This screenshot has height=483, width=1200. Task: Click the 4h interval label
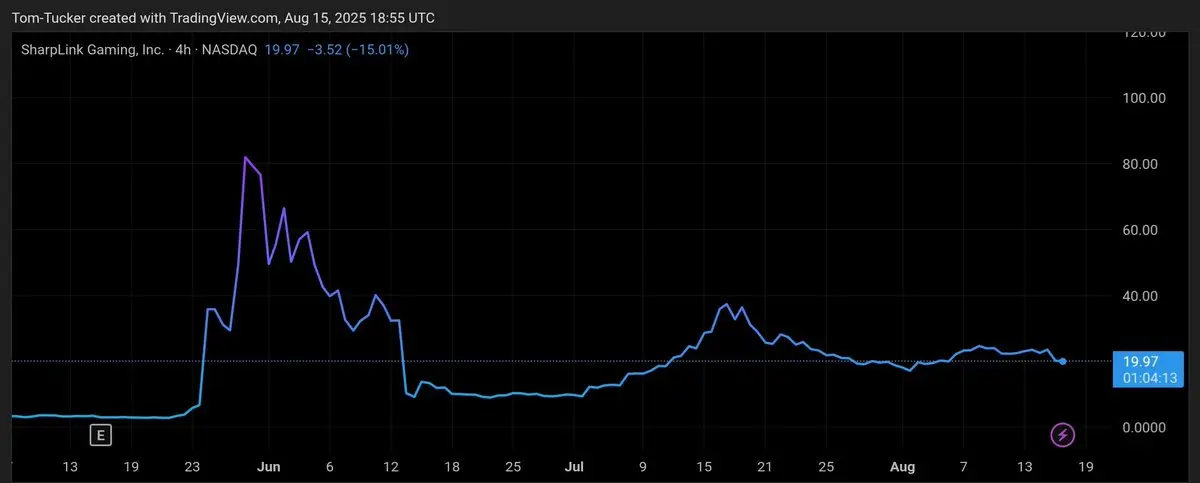(184, 49)
